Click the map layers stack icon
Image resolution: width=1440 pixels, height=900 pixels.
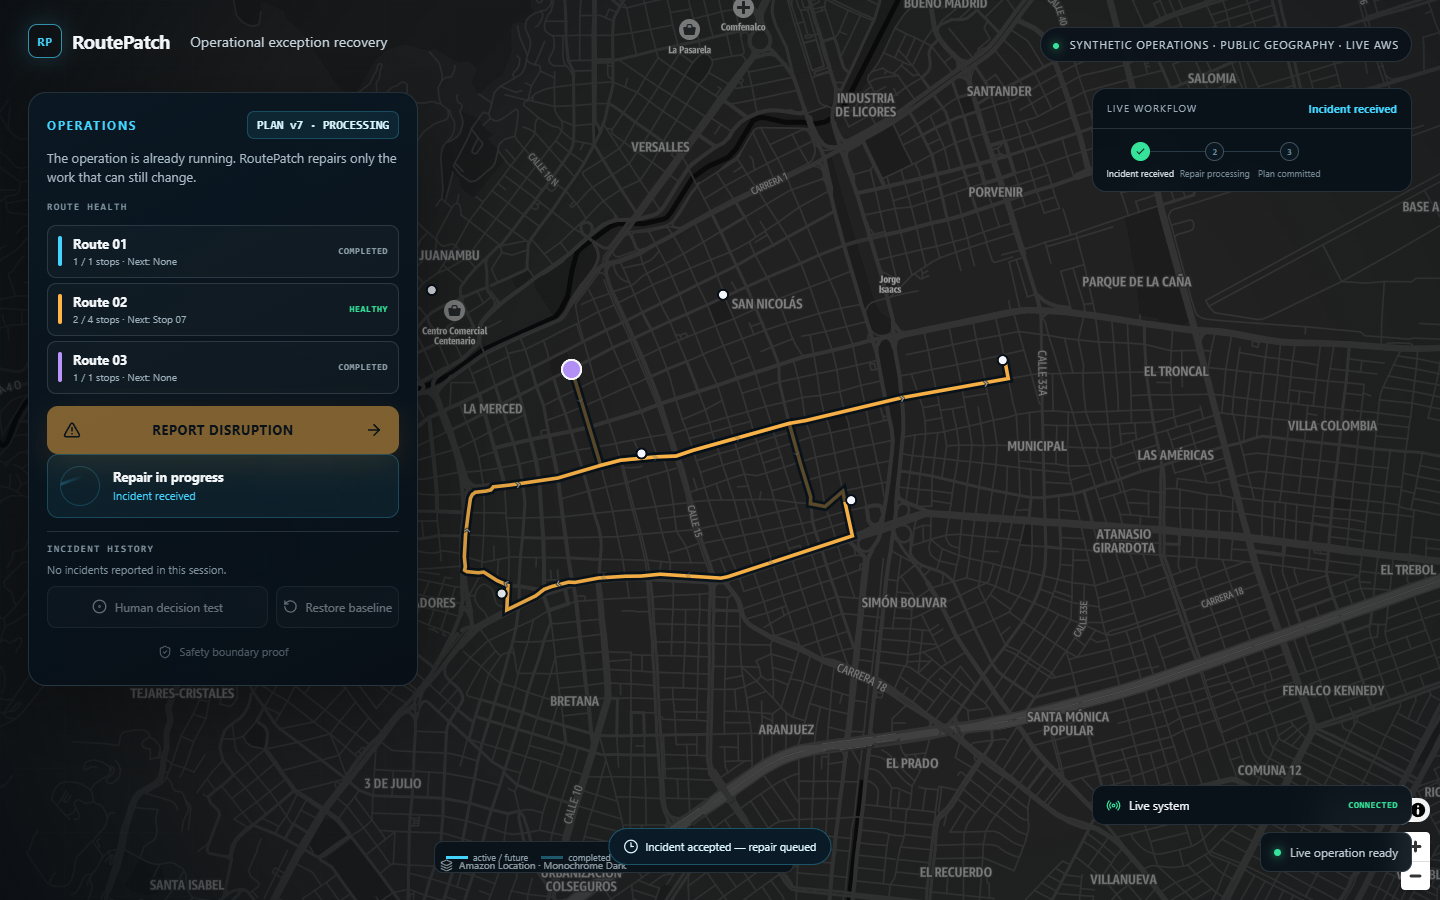(447, 865)
